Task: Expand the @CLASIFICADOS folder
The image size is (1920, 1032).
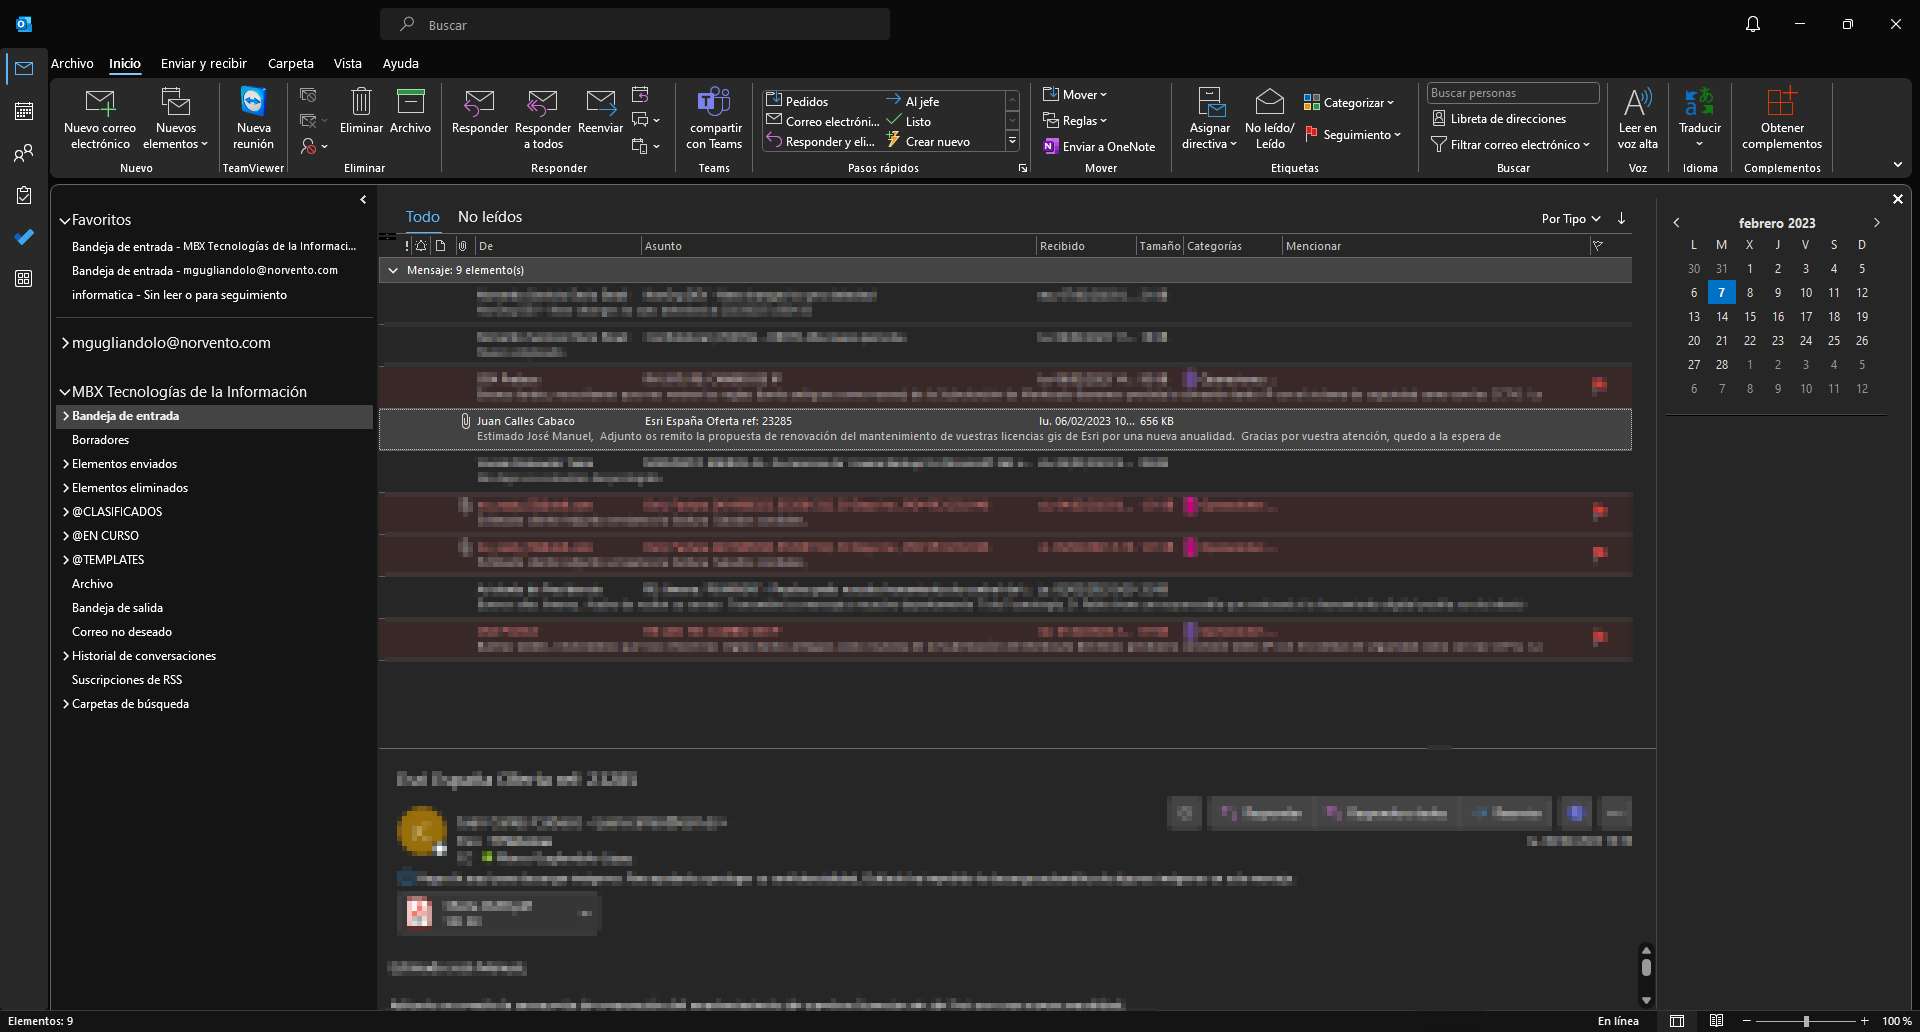Action: tap(66, 512)
